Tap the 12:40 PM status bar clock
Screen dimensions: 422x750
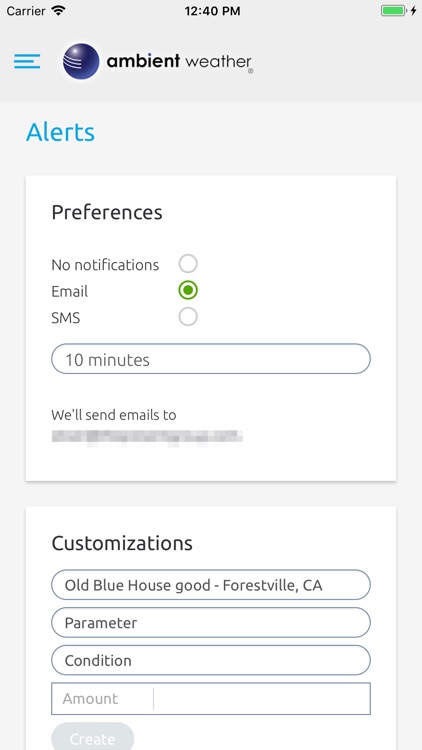(212, 11)
